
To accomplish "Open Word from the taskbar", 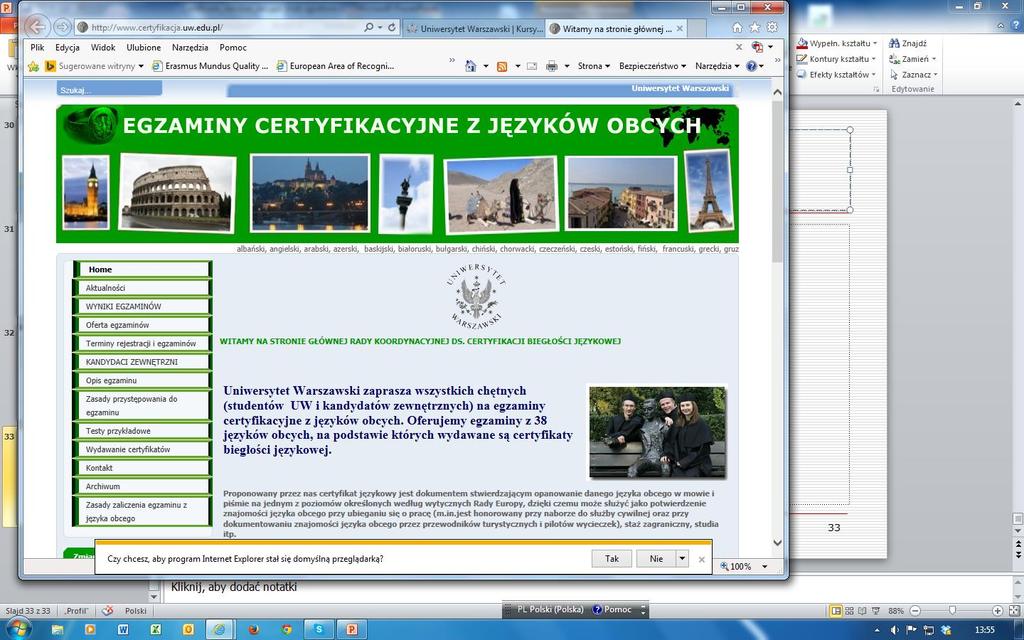I will click(123, 629).
